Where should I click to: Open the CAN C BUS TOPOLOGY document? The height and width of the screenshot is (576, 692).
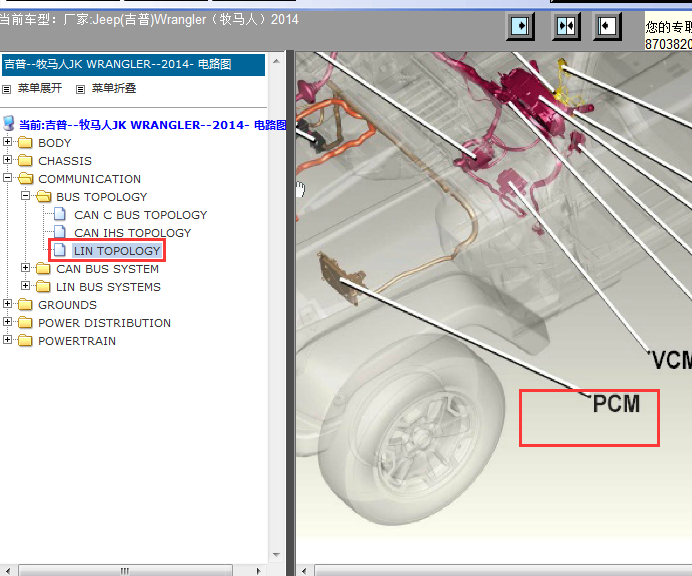[140, 215]
